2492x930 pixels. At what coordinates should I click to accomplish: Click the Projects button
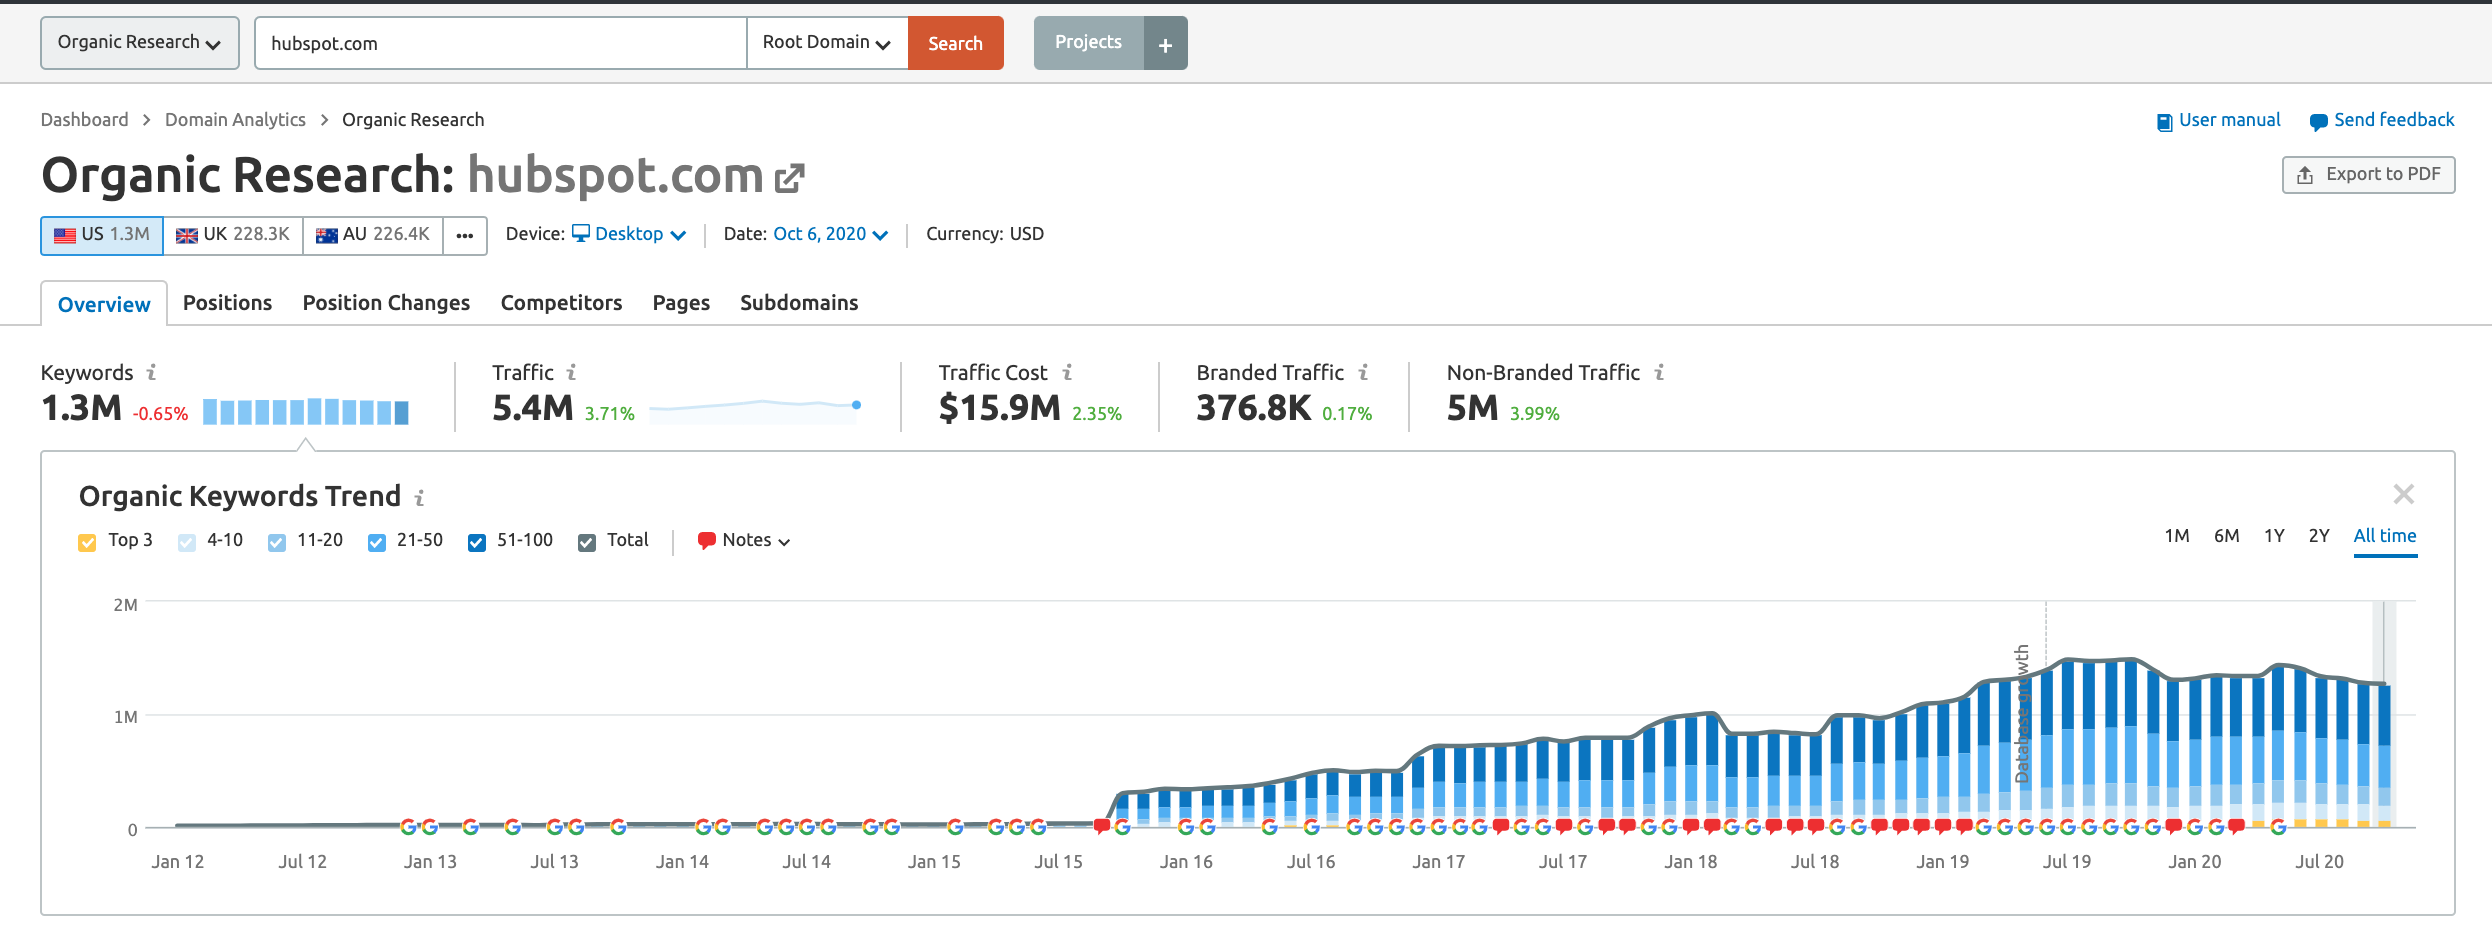click(1088, 43)
